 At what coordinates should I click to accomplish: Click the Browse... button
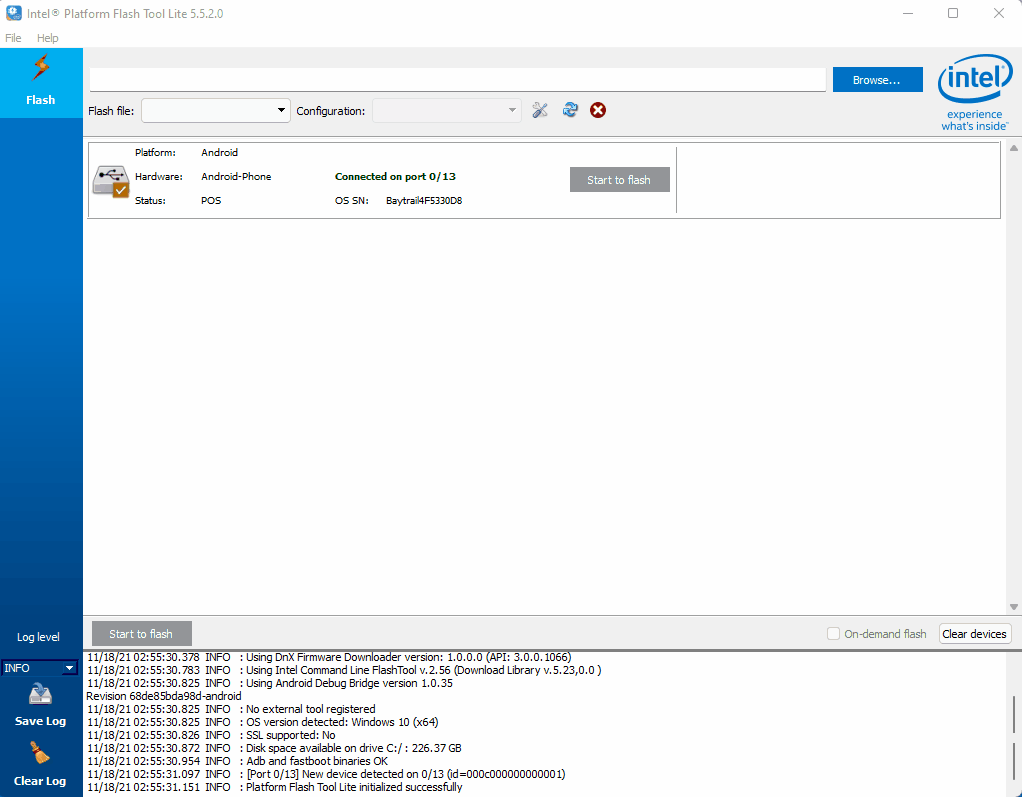(877, 80)
